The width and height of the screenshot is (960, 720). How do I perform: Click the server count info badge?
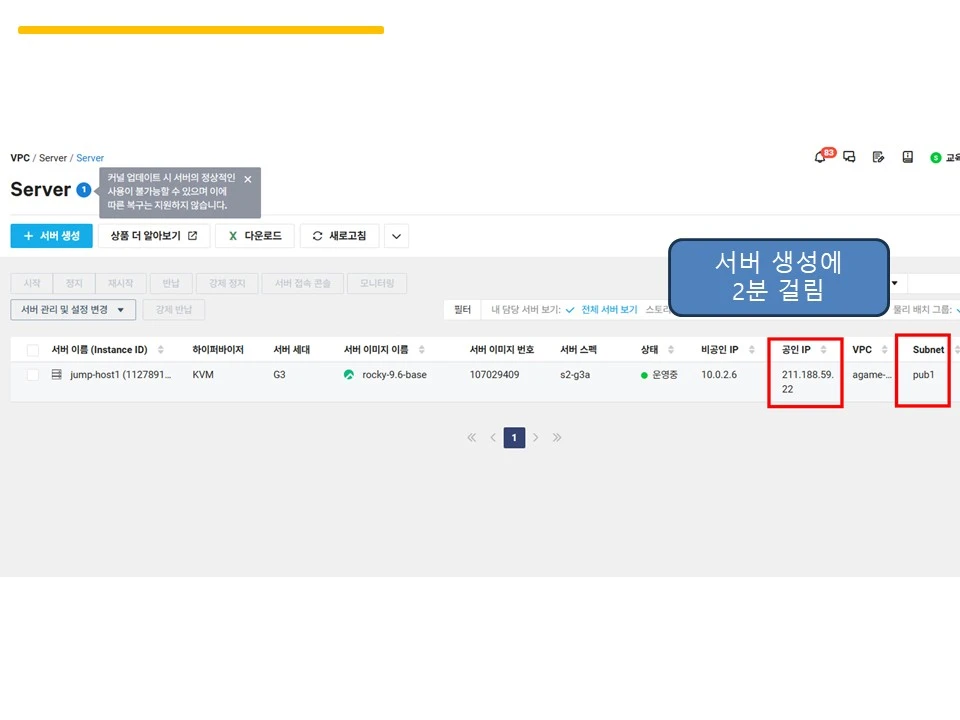coord(84,190)
